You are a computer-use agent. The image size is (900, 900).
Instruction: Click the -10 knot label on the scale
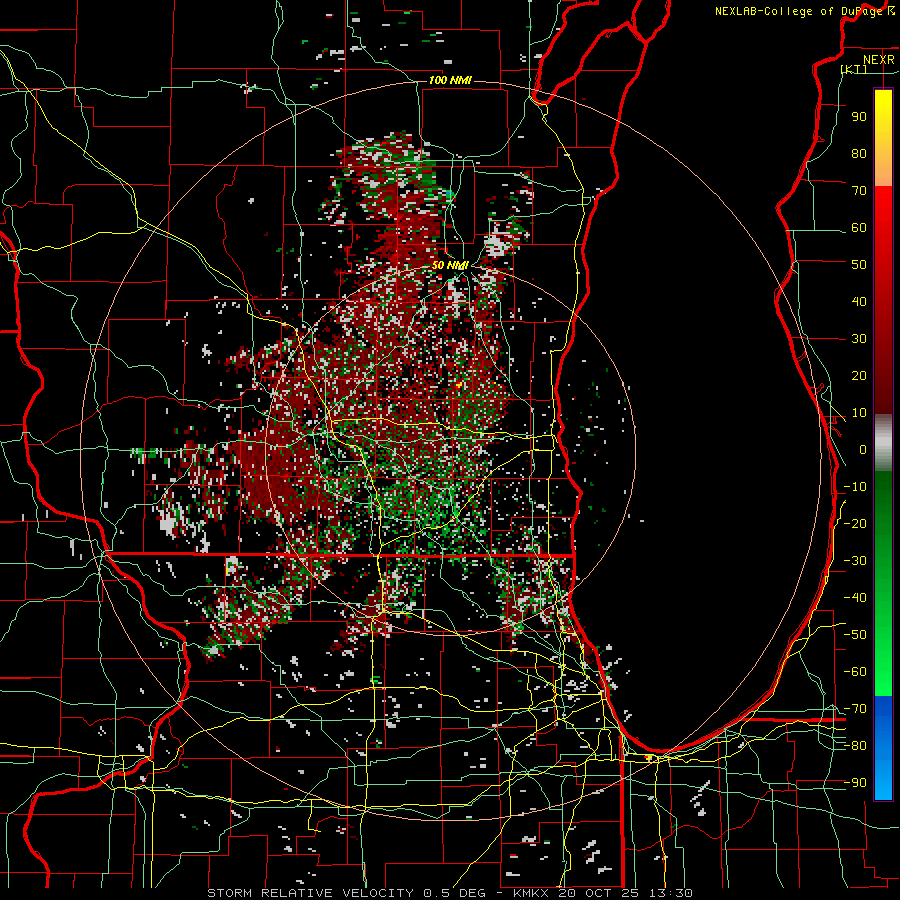pos(855,487)
